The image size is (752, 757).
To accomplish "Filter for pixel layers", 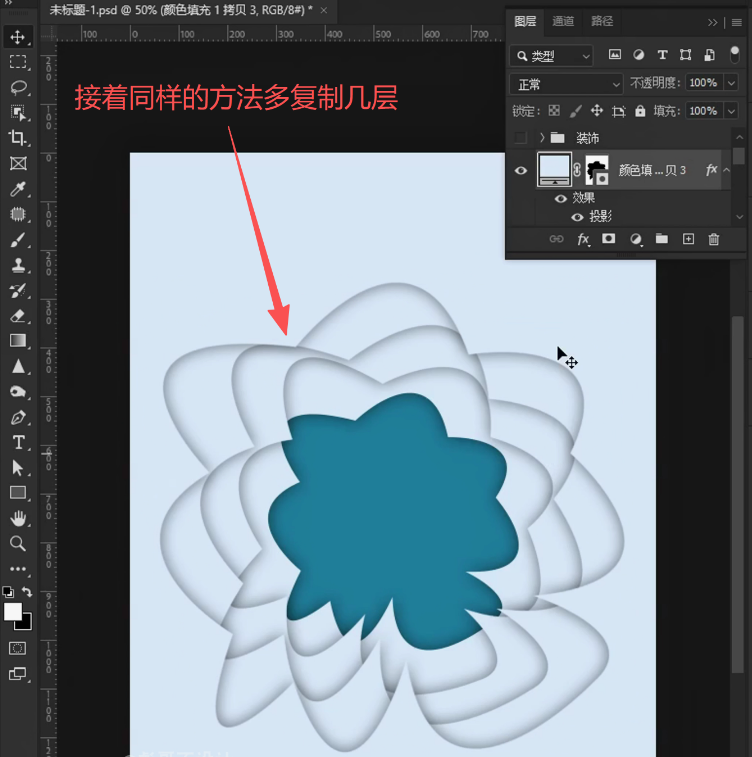I will coord(614,55).
